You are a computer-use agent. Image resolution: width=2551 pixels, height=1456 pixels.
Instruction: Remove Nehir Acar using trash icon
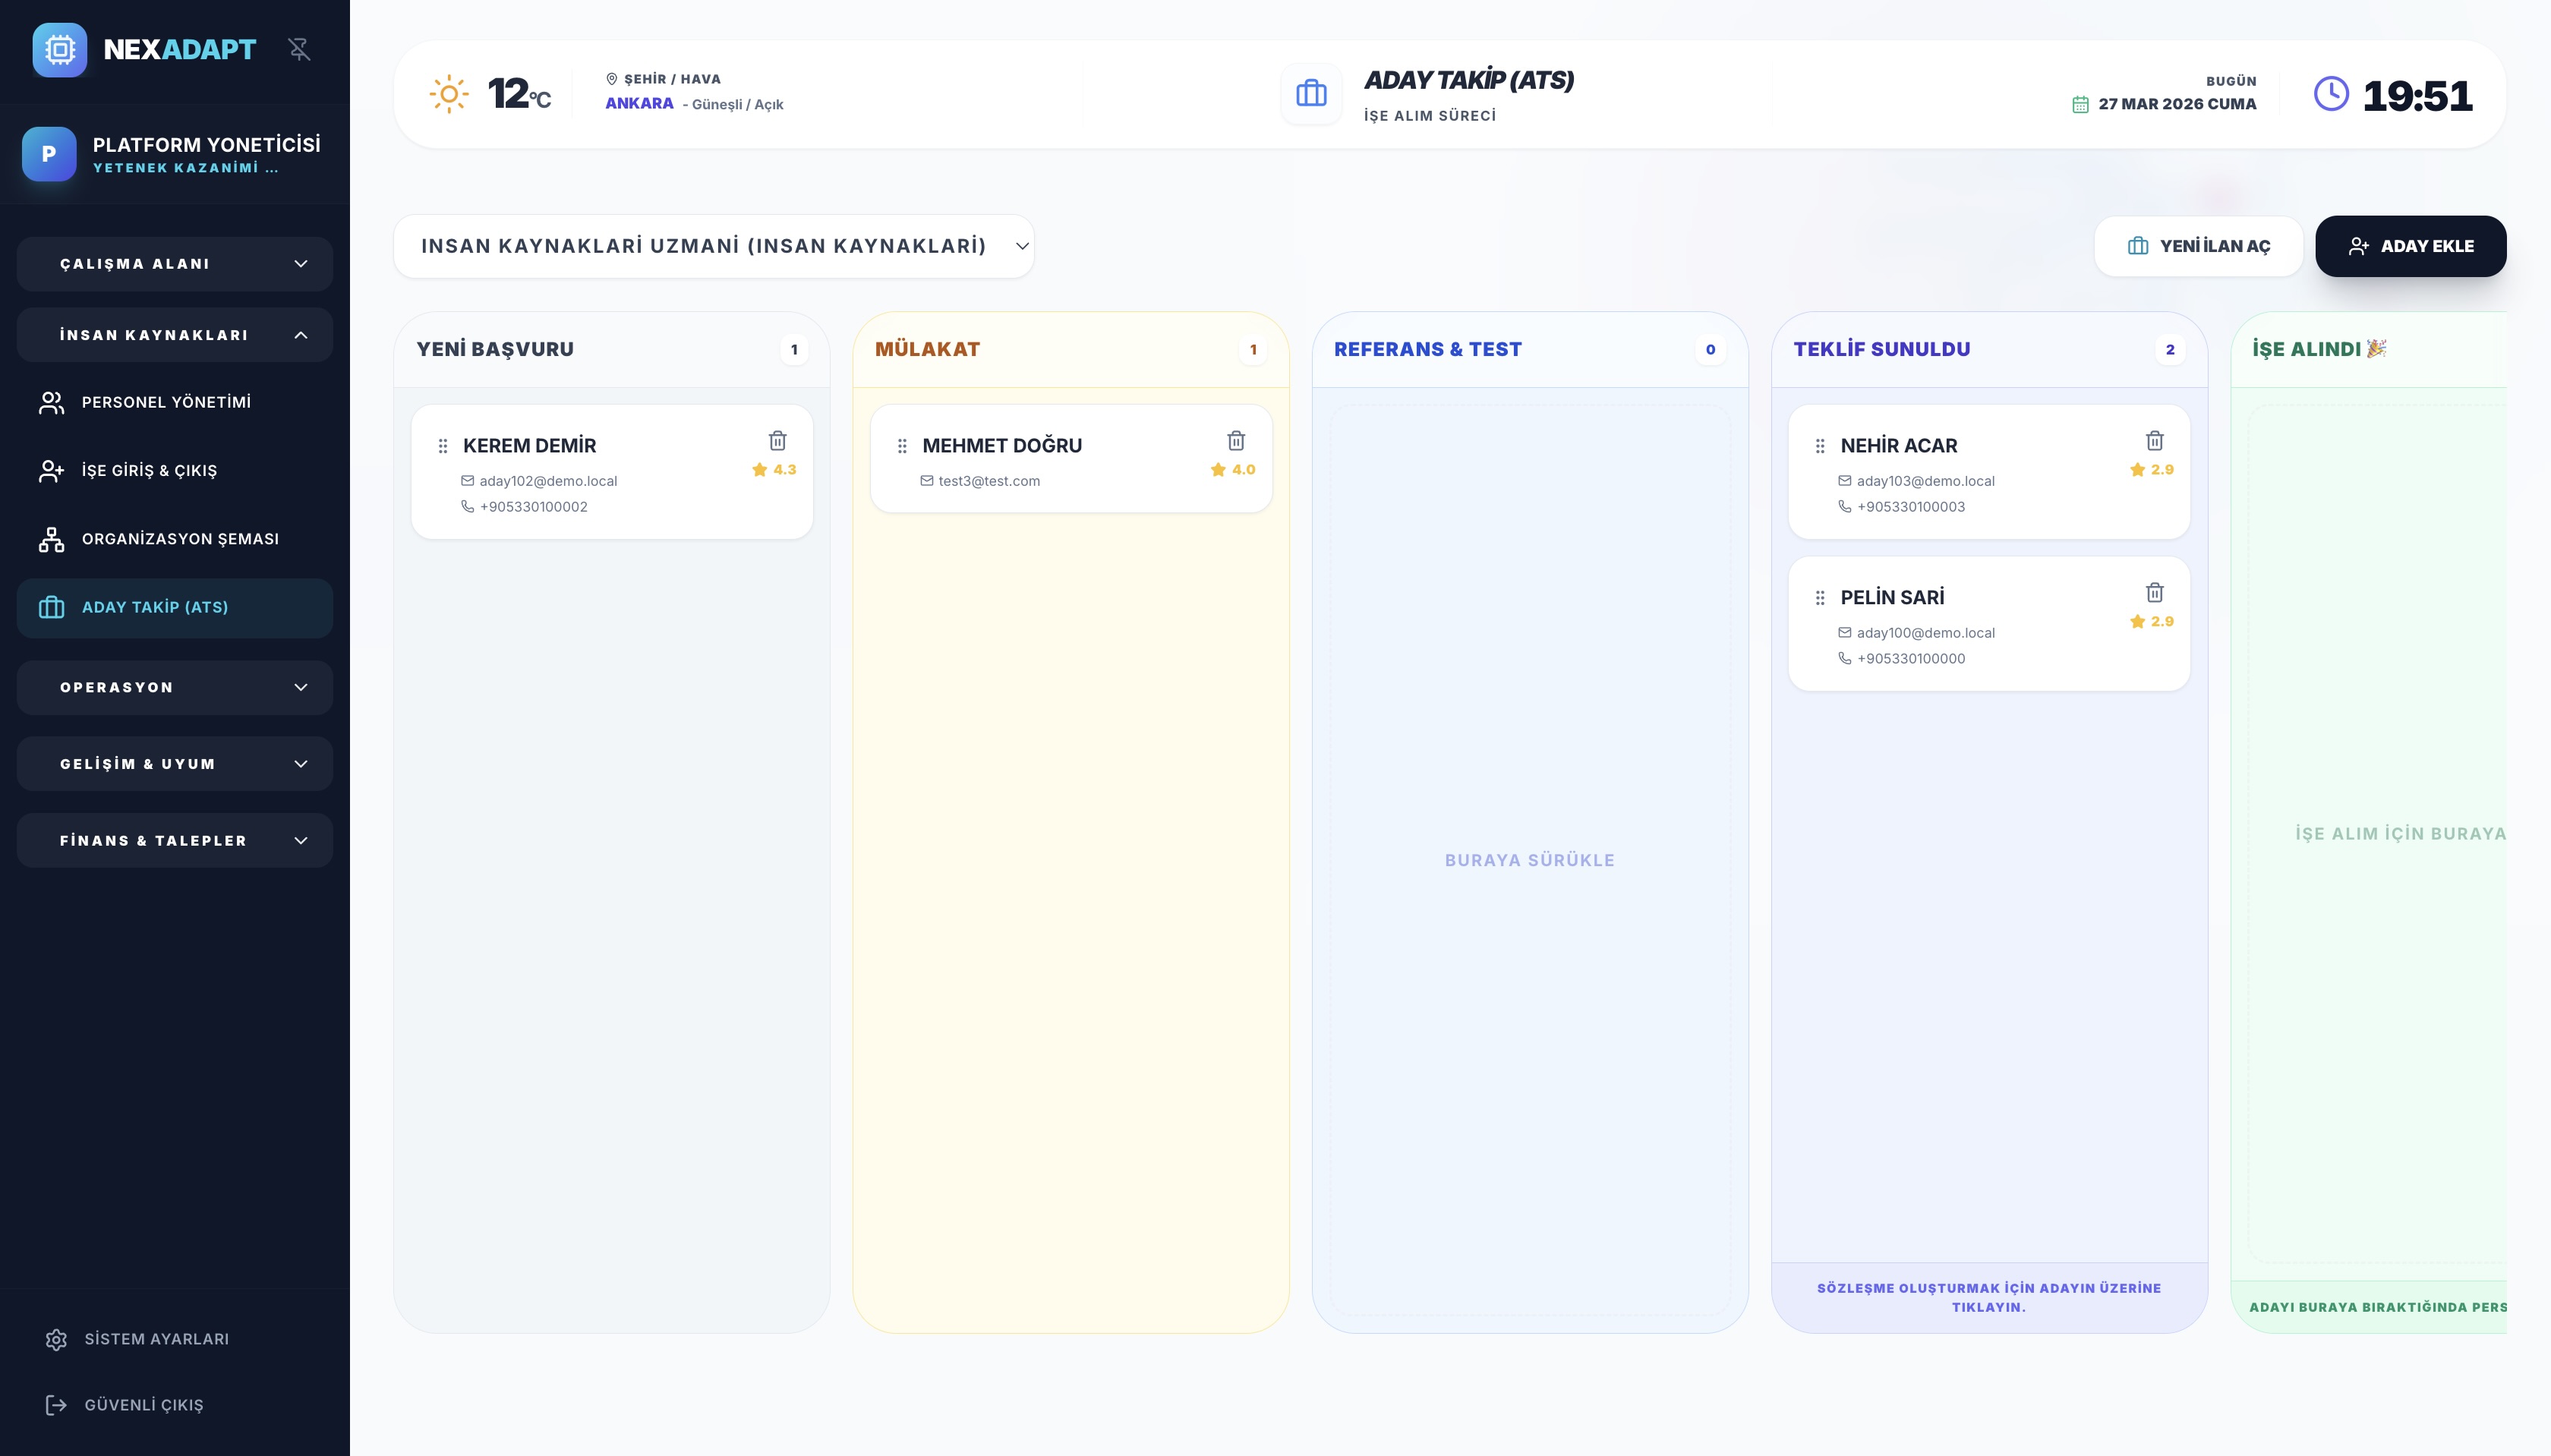pos(2154,441)
